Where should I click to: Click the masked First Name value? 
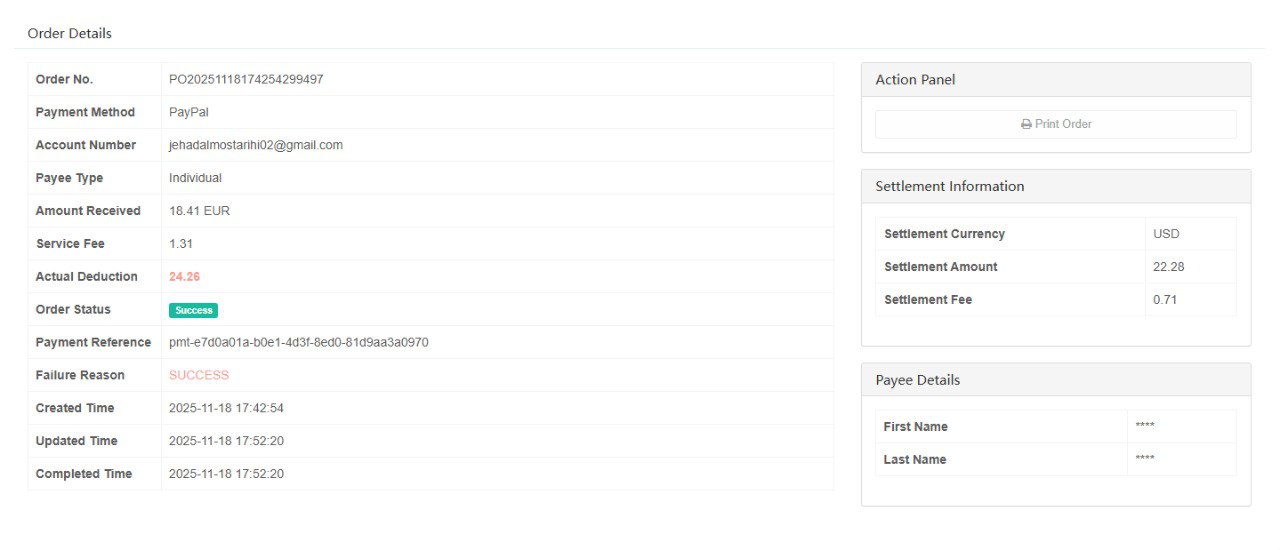click(x=1145, y=427)
